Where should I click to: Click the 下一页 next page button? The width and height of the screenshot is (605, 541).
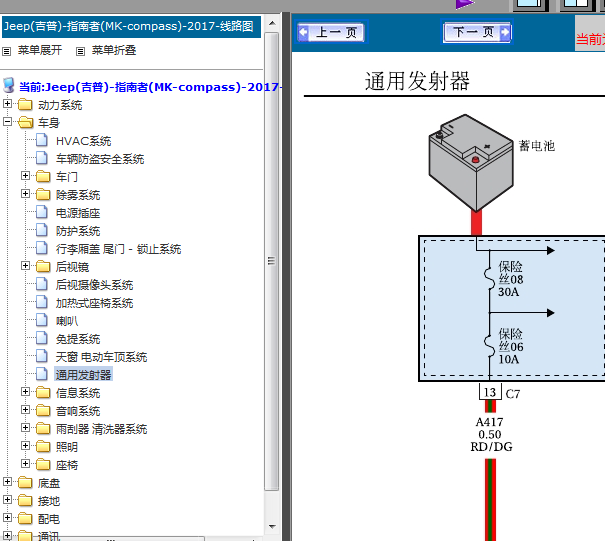tap(477, 32)
